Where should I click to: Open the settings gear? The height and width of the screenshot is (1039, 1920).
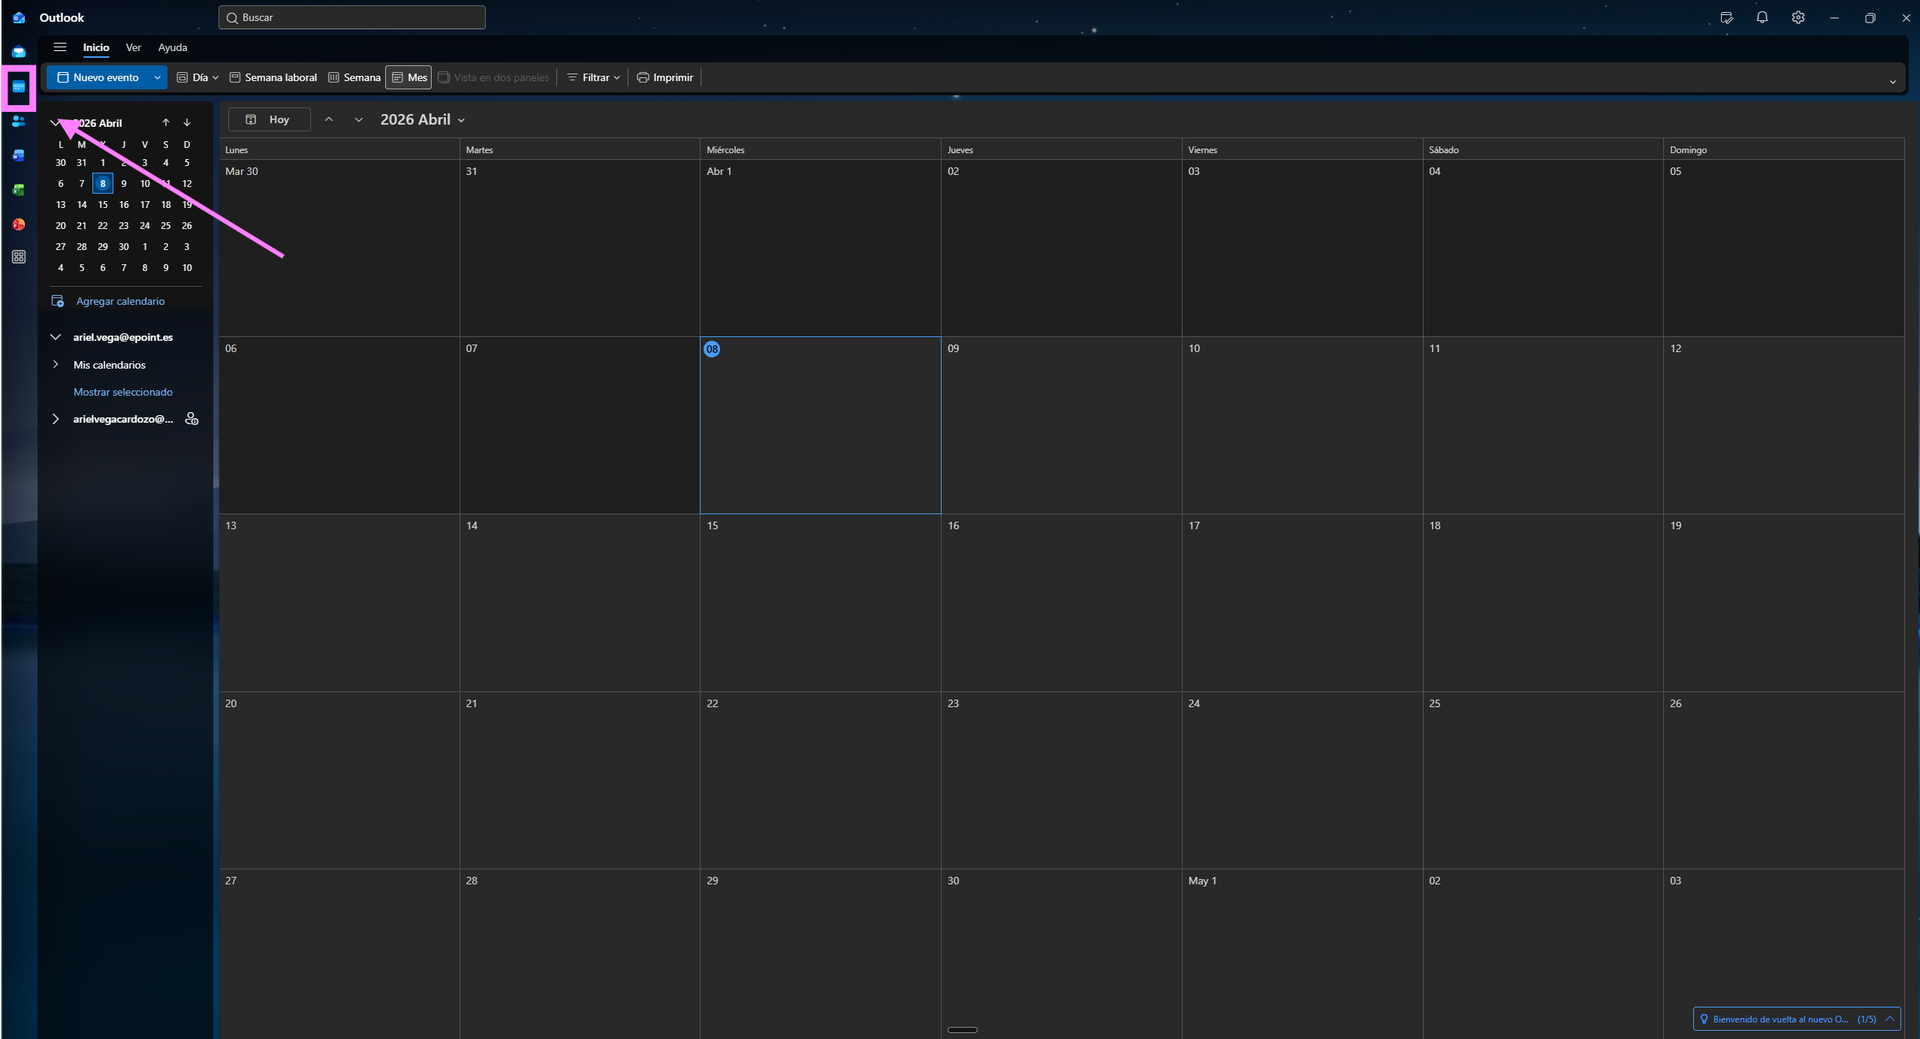pyautogui.click(x=1798, y=18)
